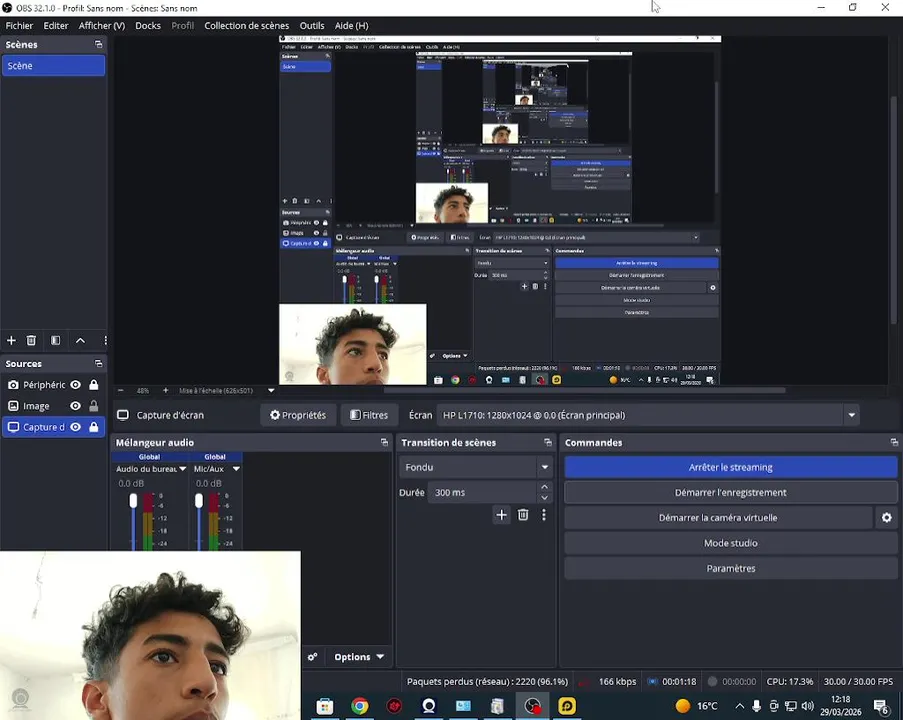The height and width of the screenshot is (720, 903).
Task: Zoom in preview with plus button
Action: (165, 391)
